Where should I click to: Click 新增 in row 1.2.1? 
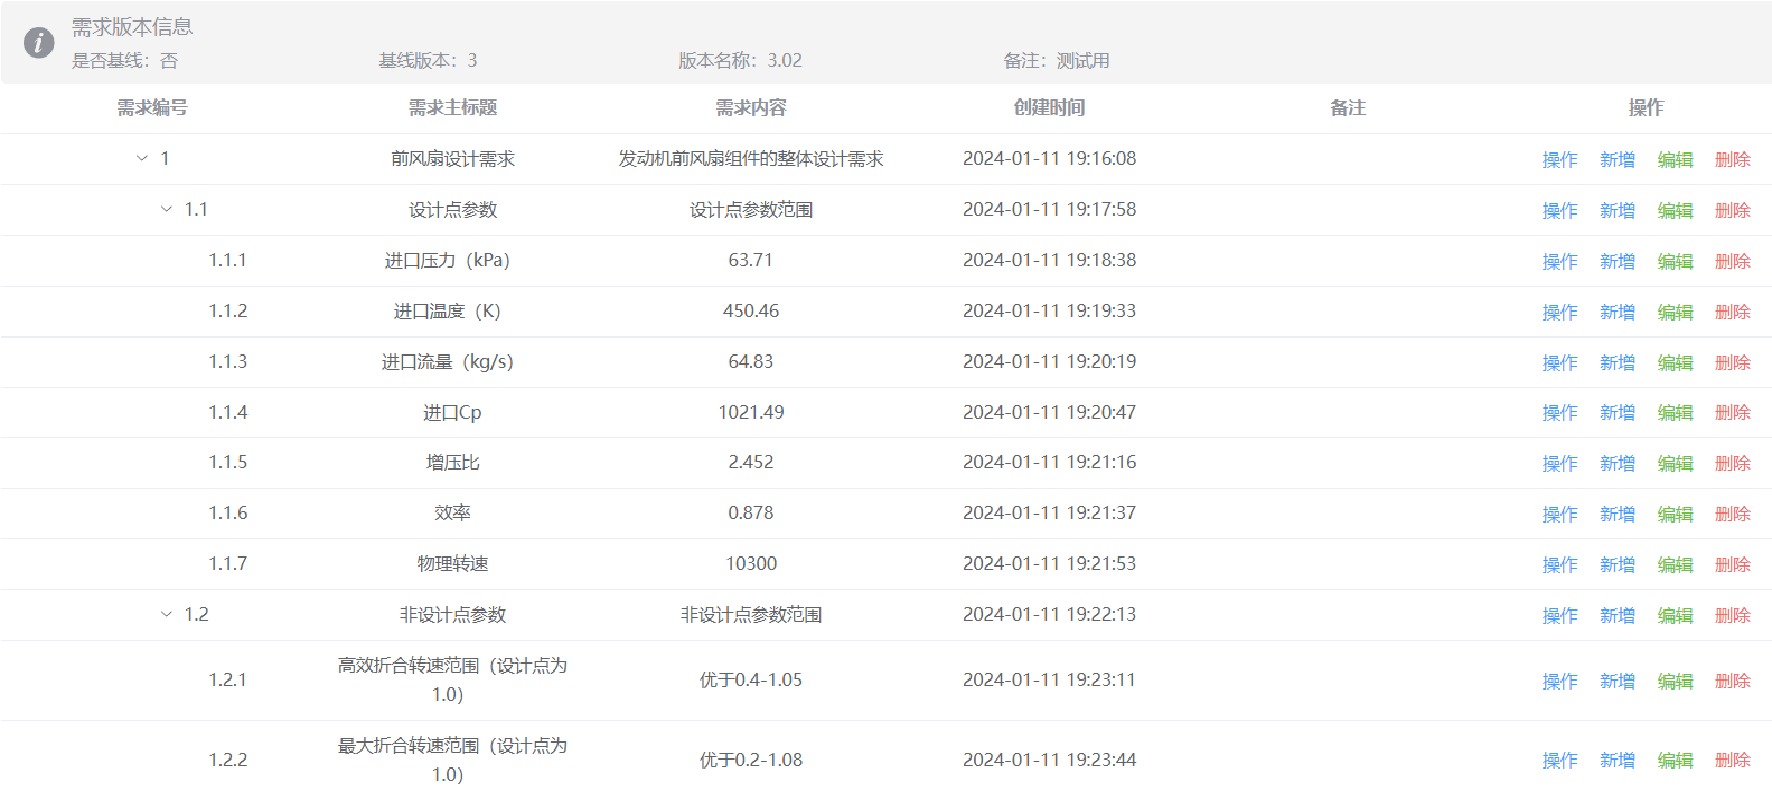point(1617,682)
